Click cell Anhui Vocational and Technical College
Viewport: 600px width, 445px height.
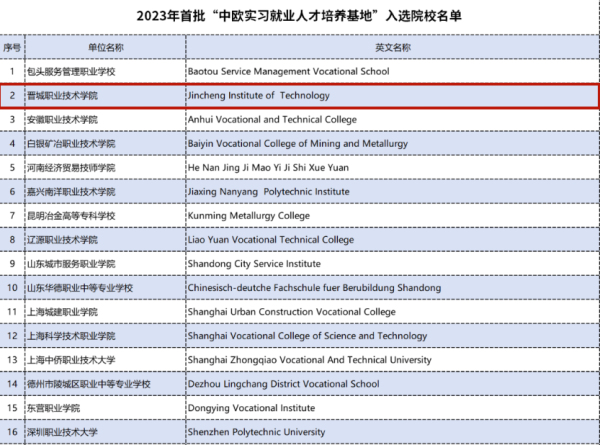point(393,119)
